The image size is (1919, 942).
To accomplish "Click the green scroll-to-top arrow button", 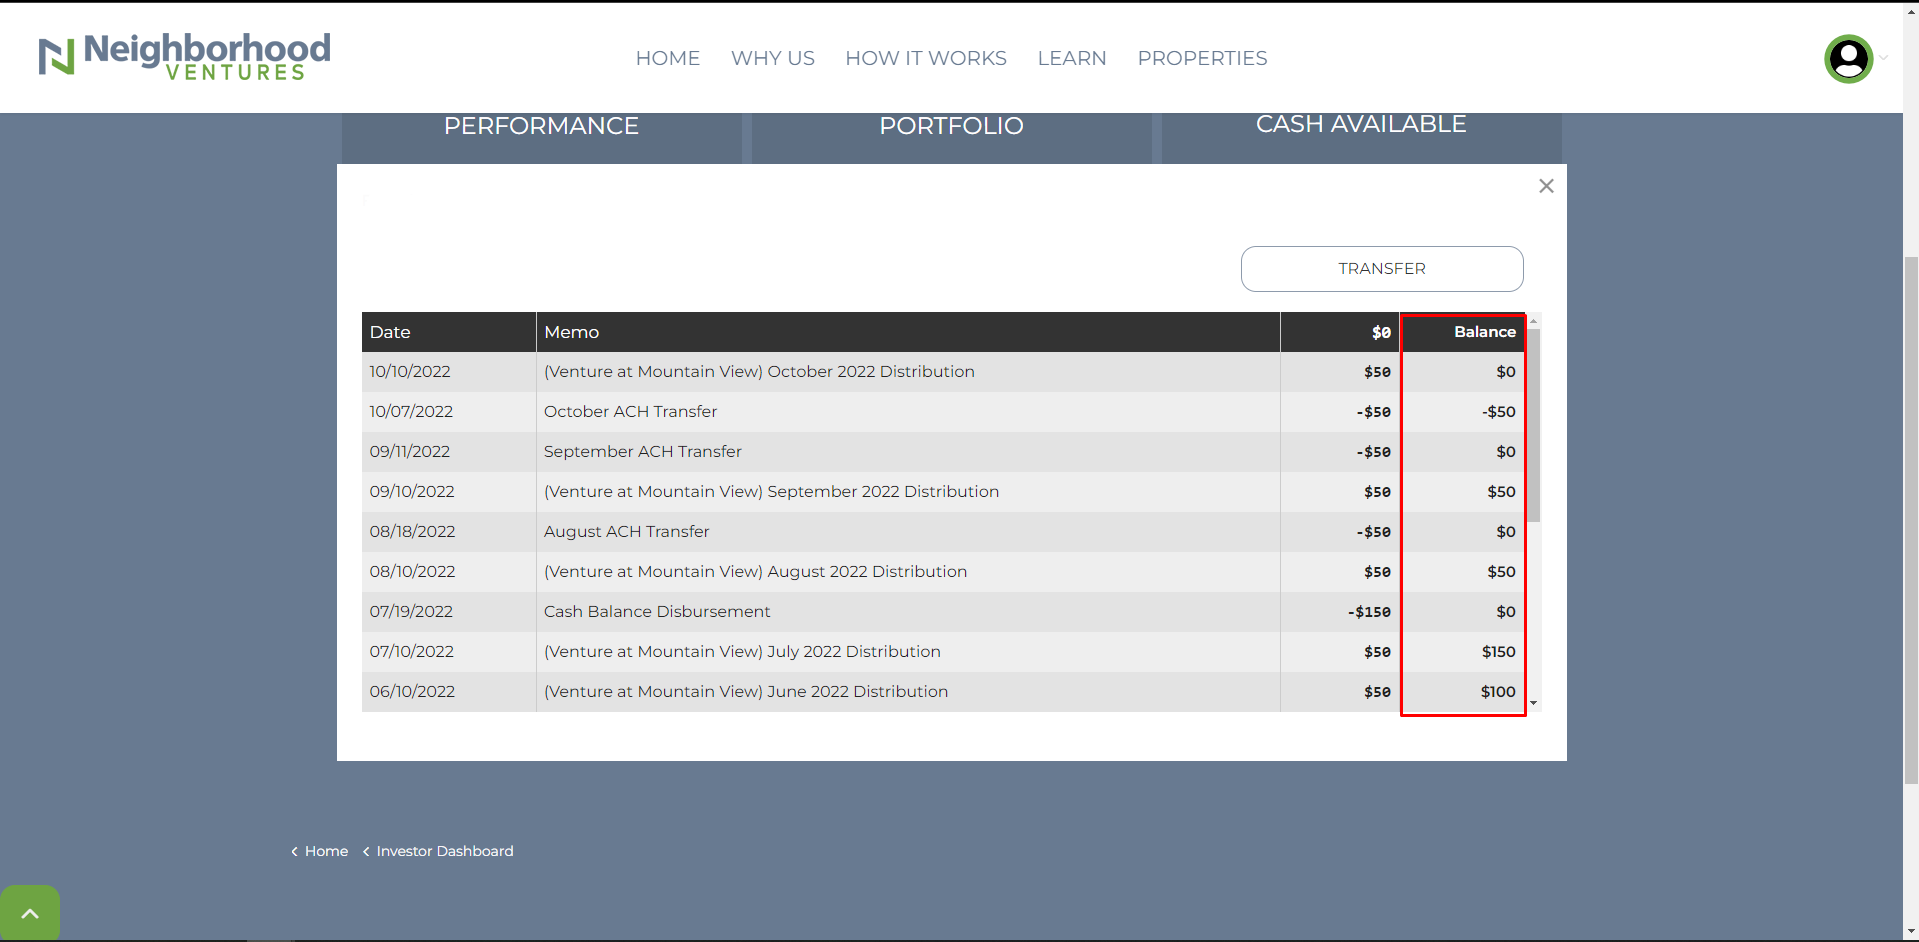I will (x=30, y=913).
